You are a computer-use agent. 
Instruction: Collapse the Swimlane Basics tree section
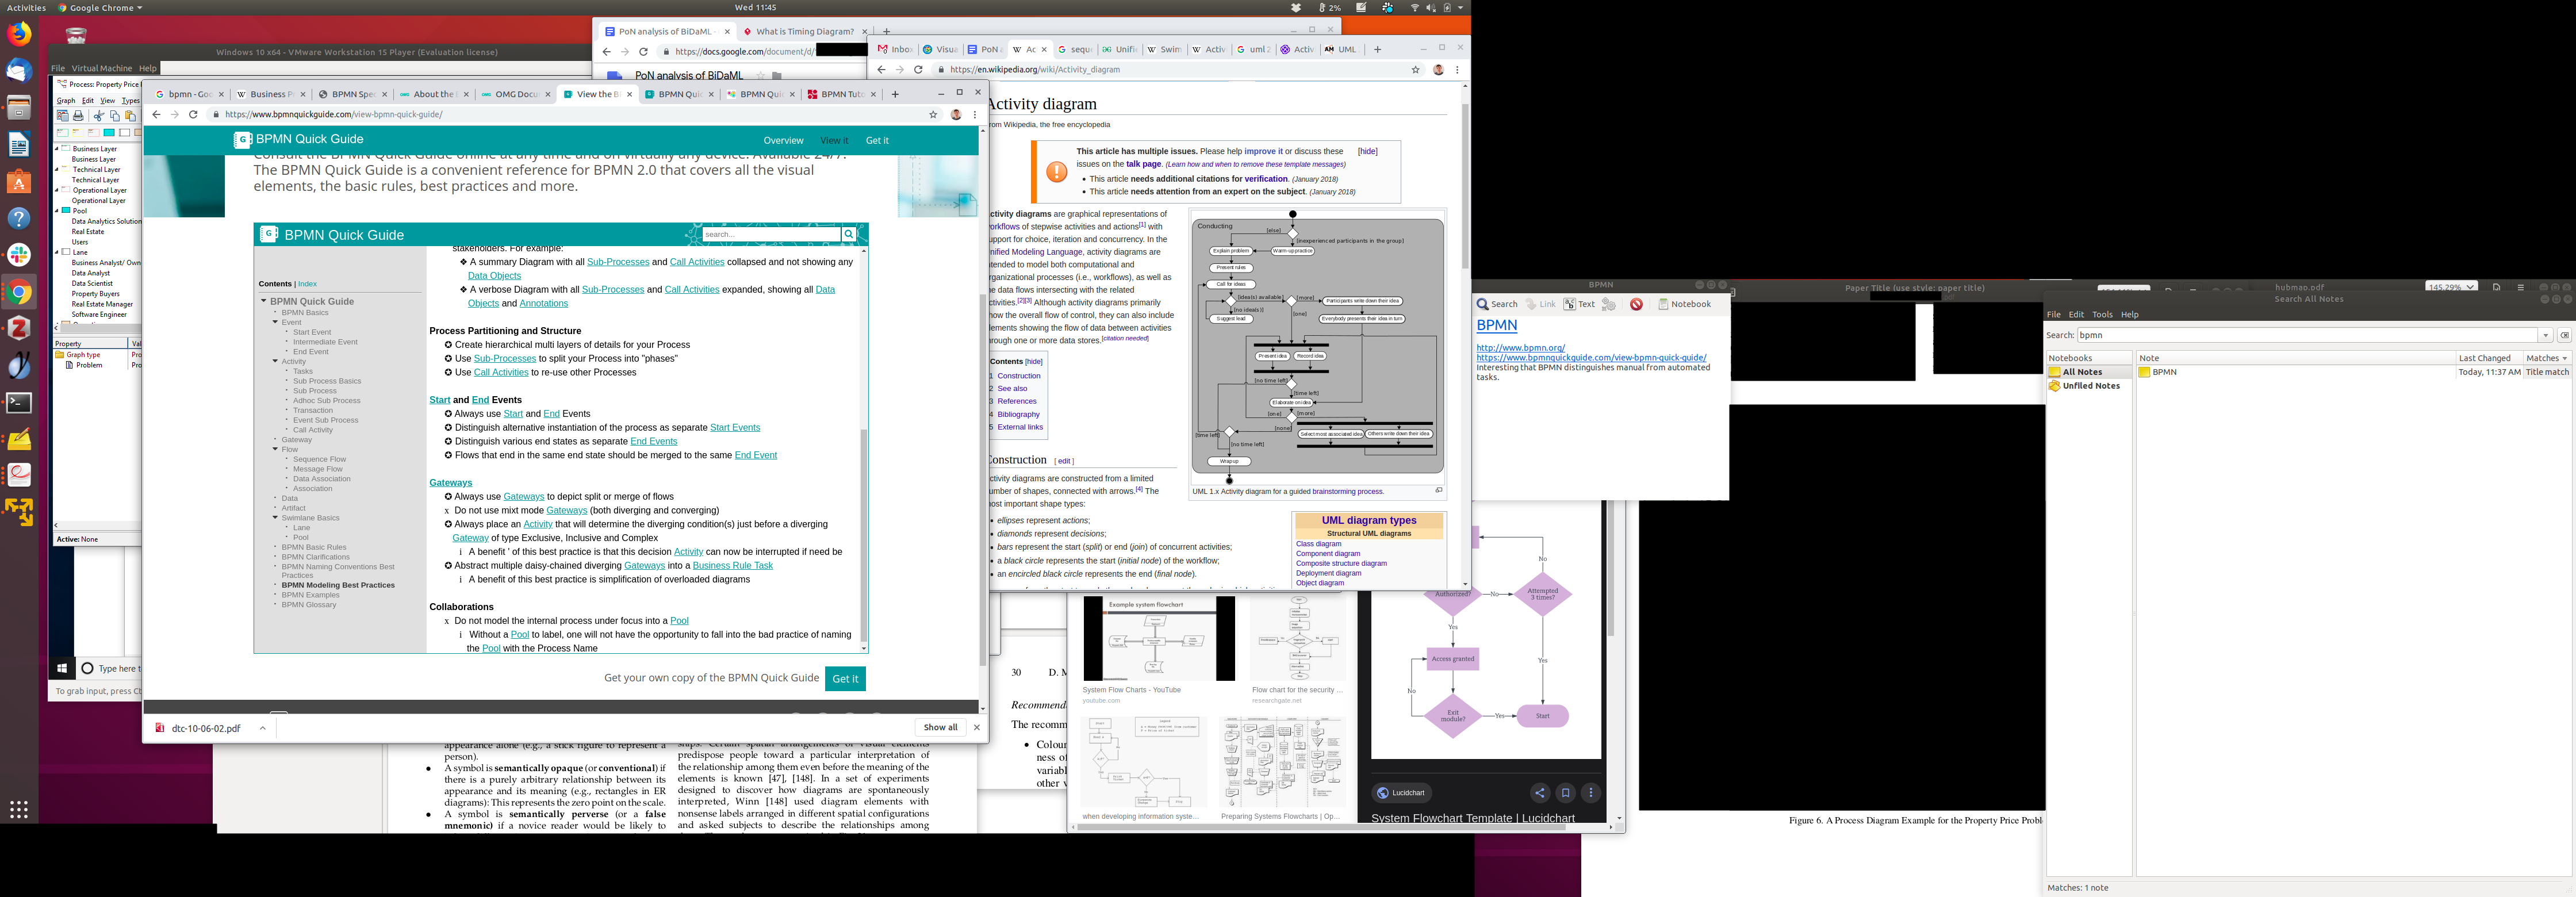click(276, 518)
